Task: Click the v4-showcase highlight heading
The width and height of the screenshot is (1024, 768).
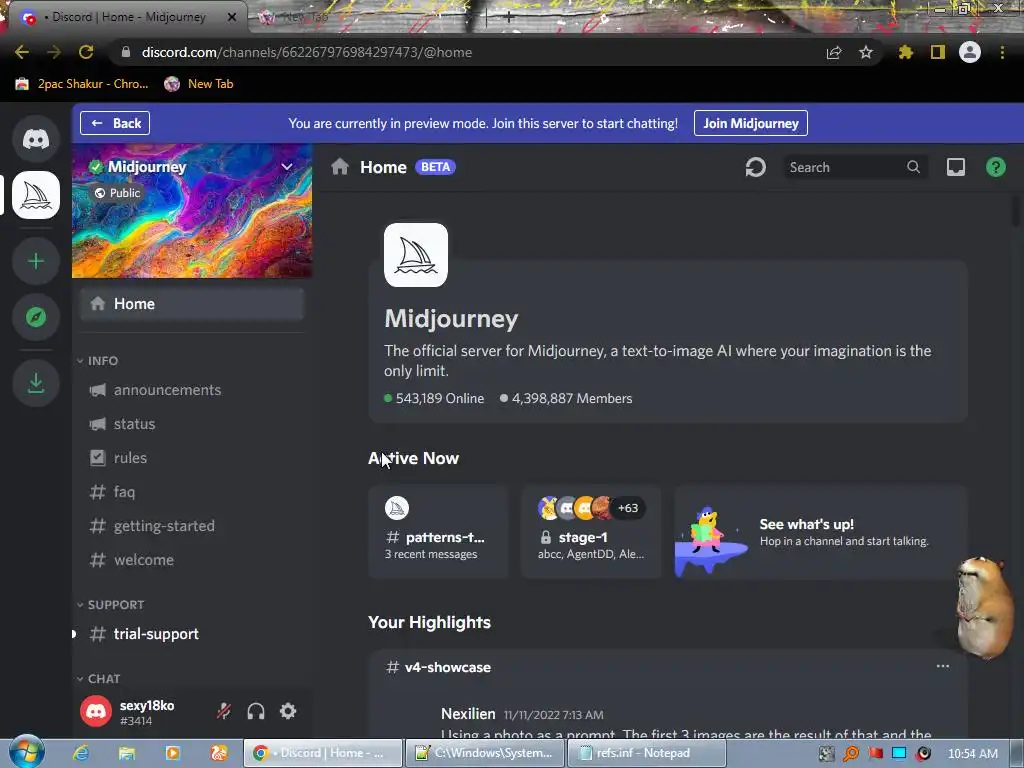Action: pos(447,667)
